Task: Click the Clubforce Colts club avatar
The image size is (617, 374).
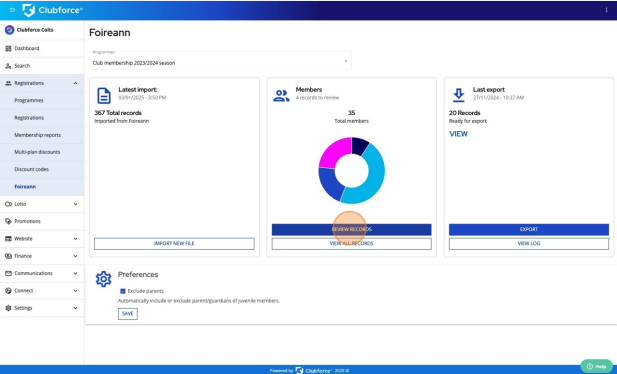Action: [x=9, y=30]
